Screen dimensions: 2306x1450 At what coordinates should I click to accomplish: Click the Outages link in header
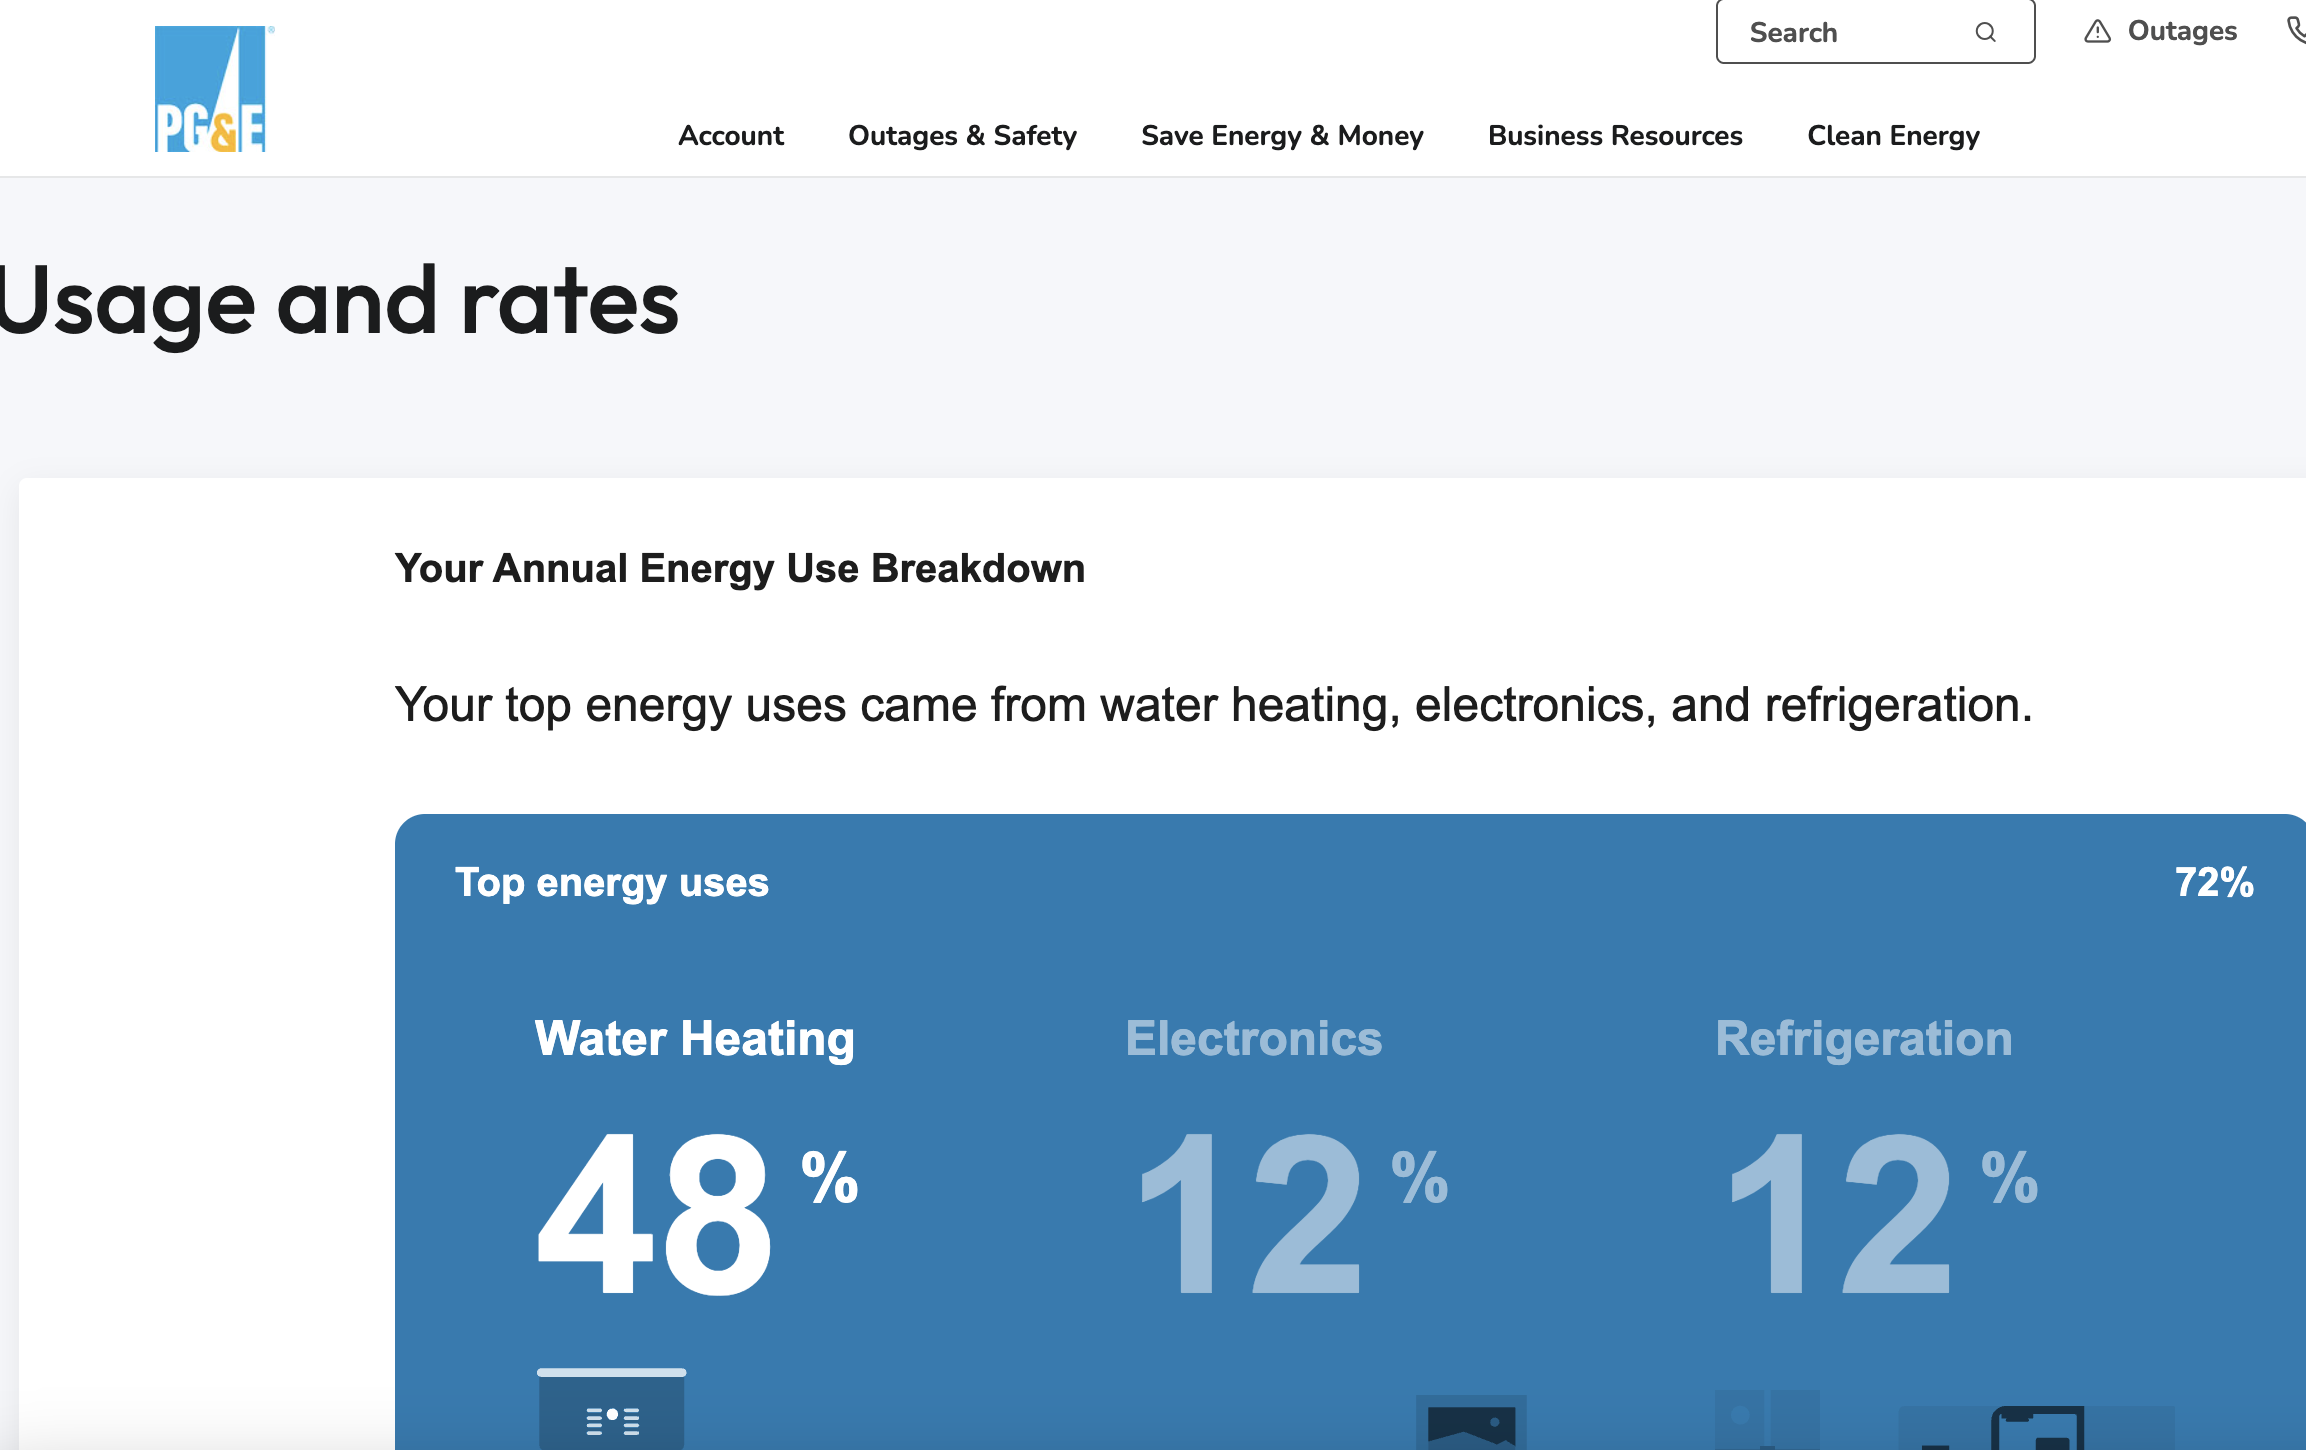click(x=2181, y=31)
